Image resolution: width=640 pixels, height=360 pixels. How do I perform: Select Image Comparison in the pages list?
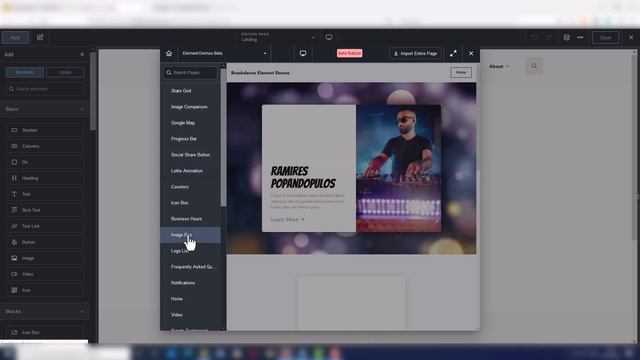(x=190, y=107)
